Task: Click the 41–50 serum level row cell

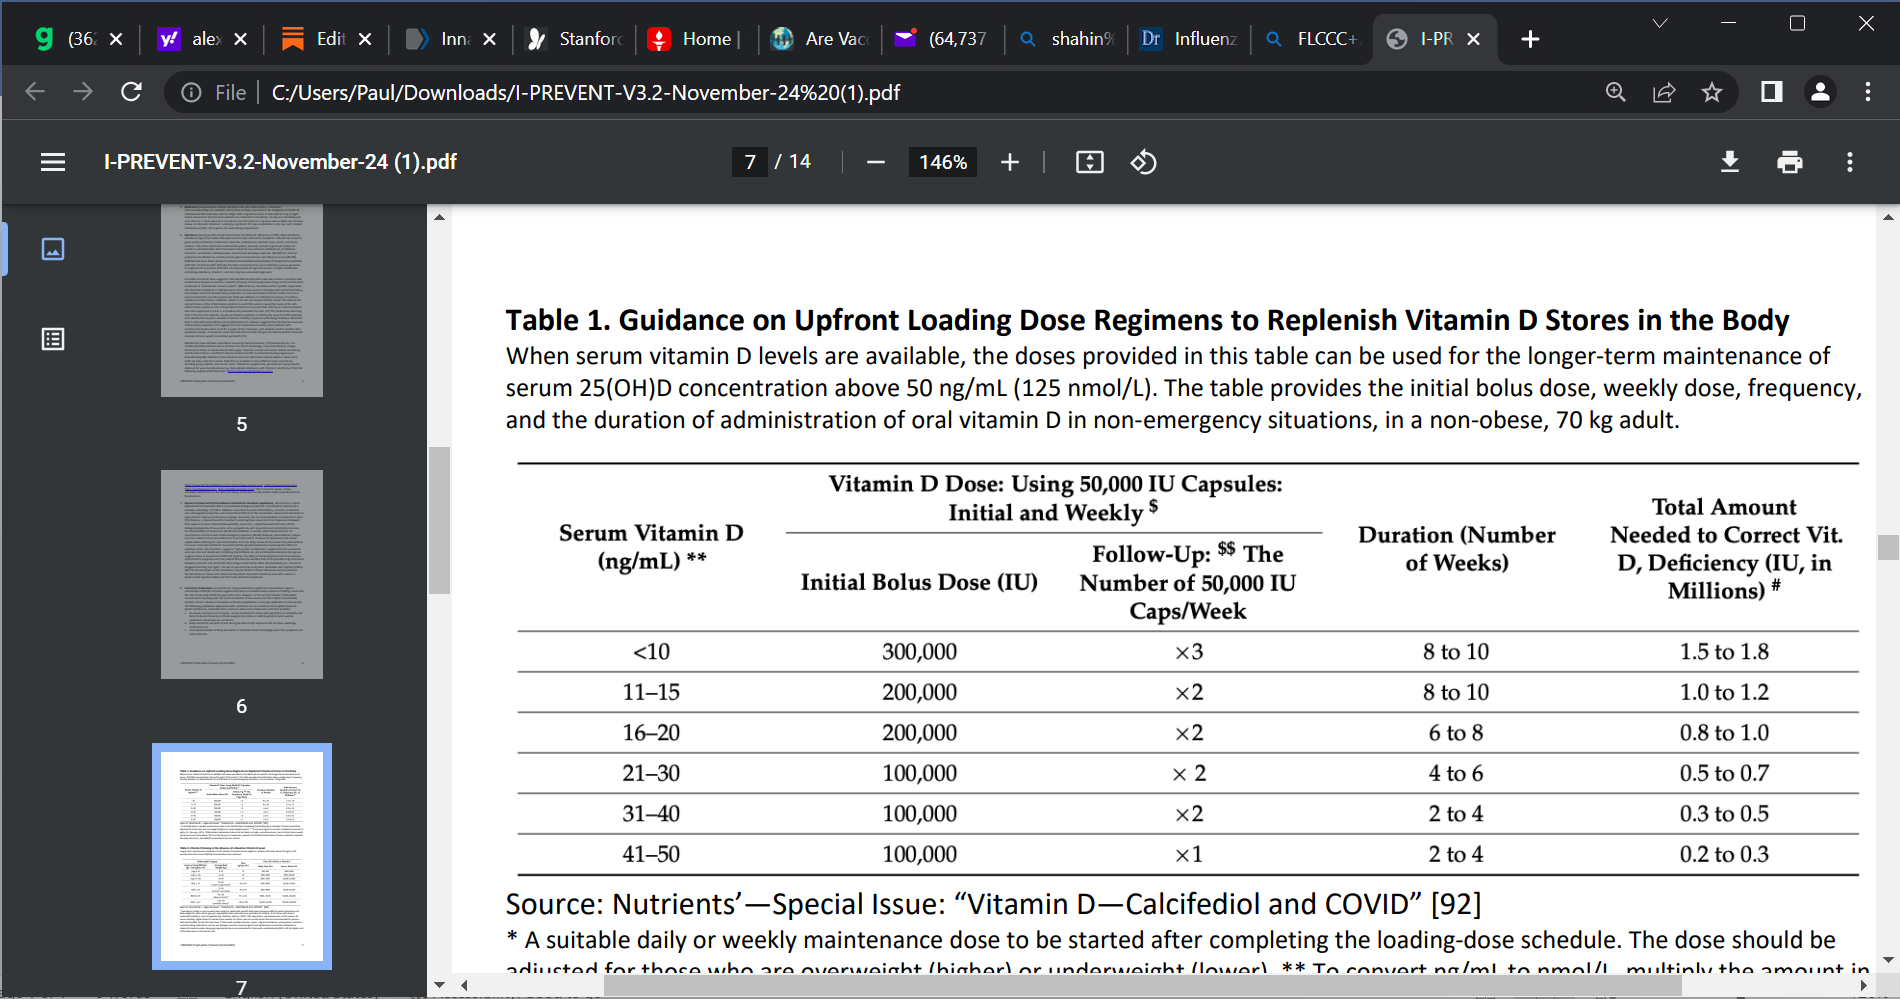Action: pos(651,854)
